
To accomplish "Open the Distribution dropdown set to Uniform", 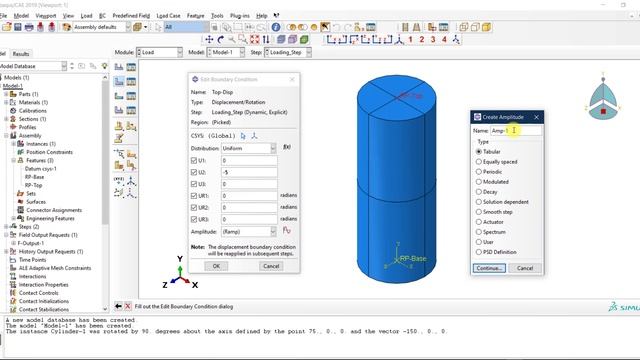I will [249, 149].
